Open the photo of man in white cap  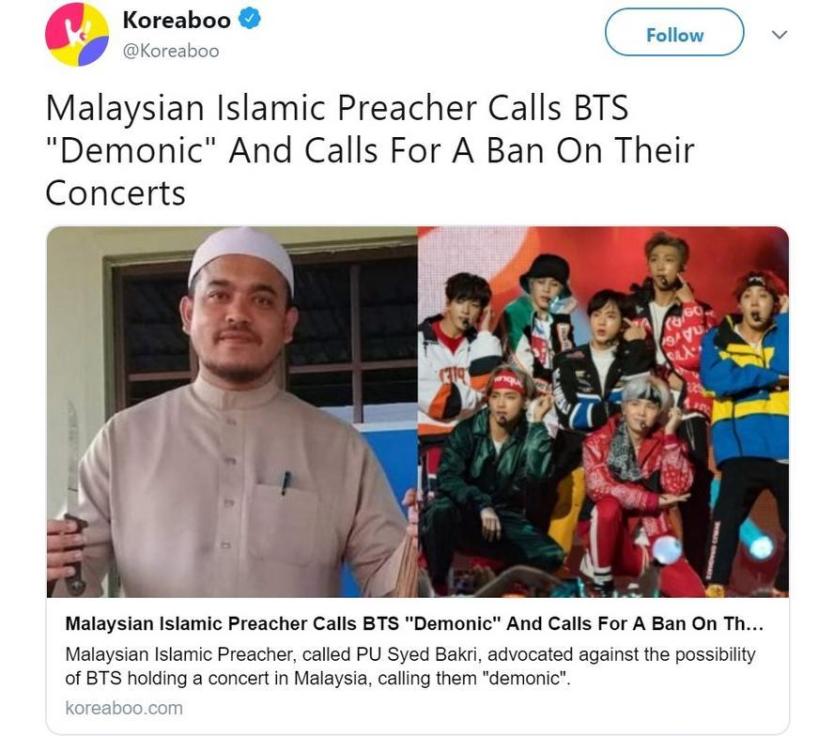[232, 412]
